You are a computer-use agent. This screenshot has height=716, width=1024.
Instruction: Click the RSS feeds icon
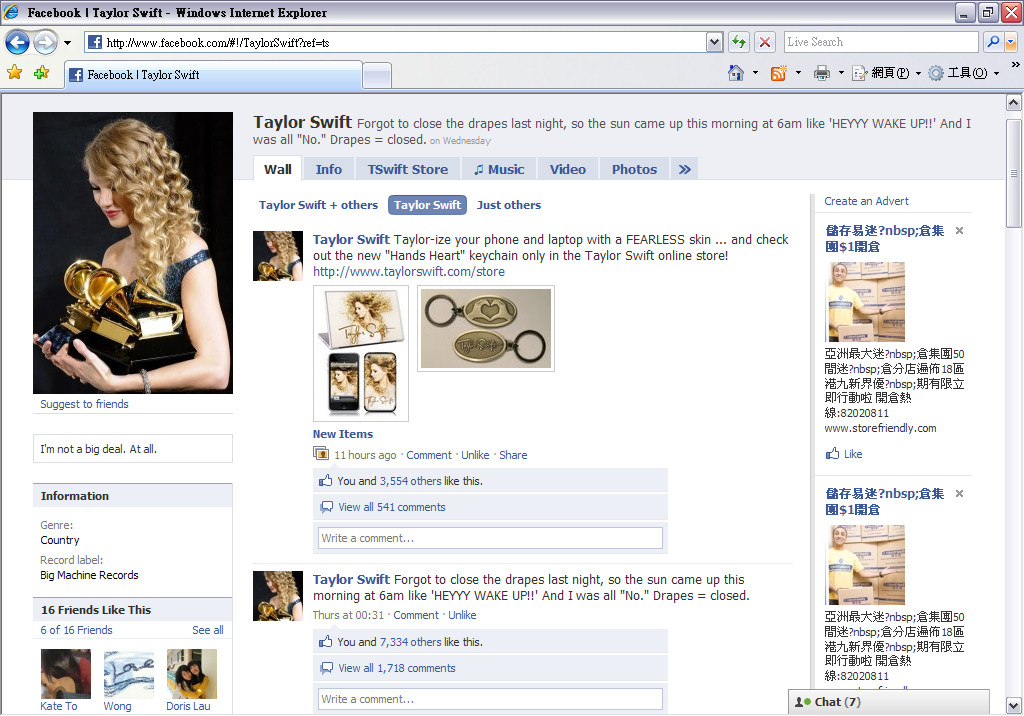pos(778,73)
